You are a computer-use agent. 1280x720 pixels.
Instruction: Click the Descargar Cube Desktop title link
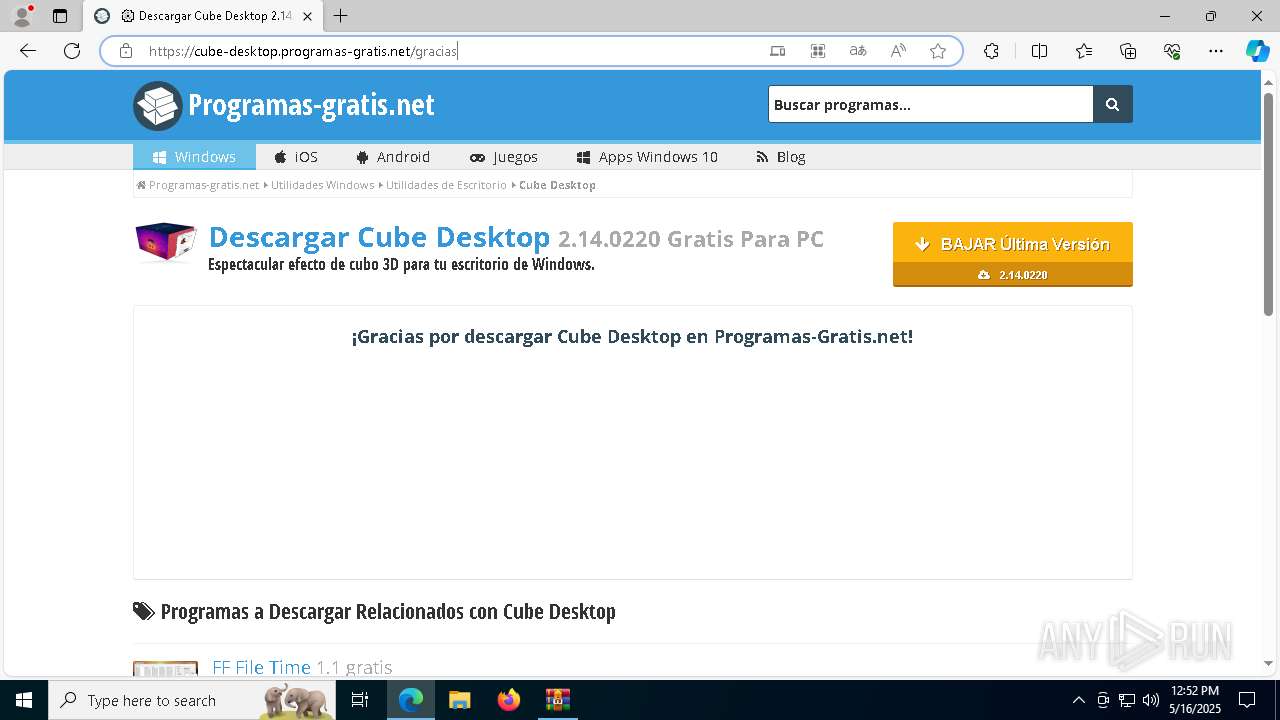(379, 238)
